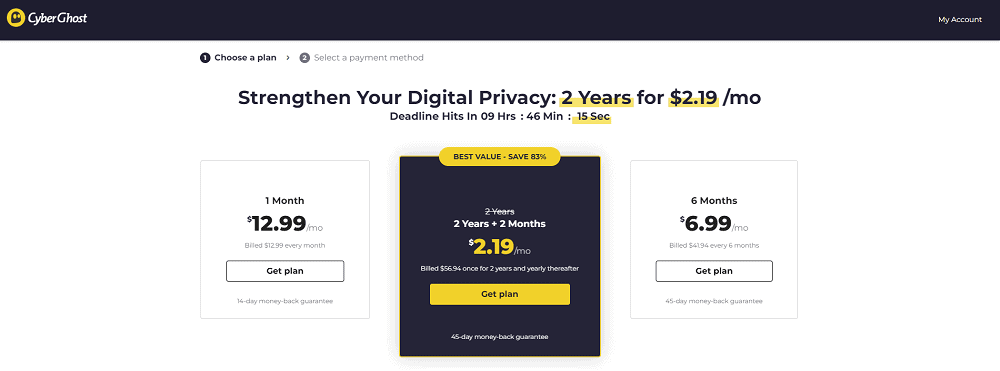Click the 45-day guarantee on the dark card
Viewport: 1000px width, 371px height.
(499, 337)
